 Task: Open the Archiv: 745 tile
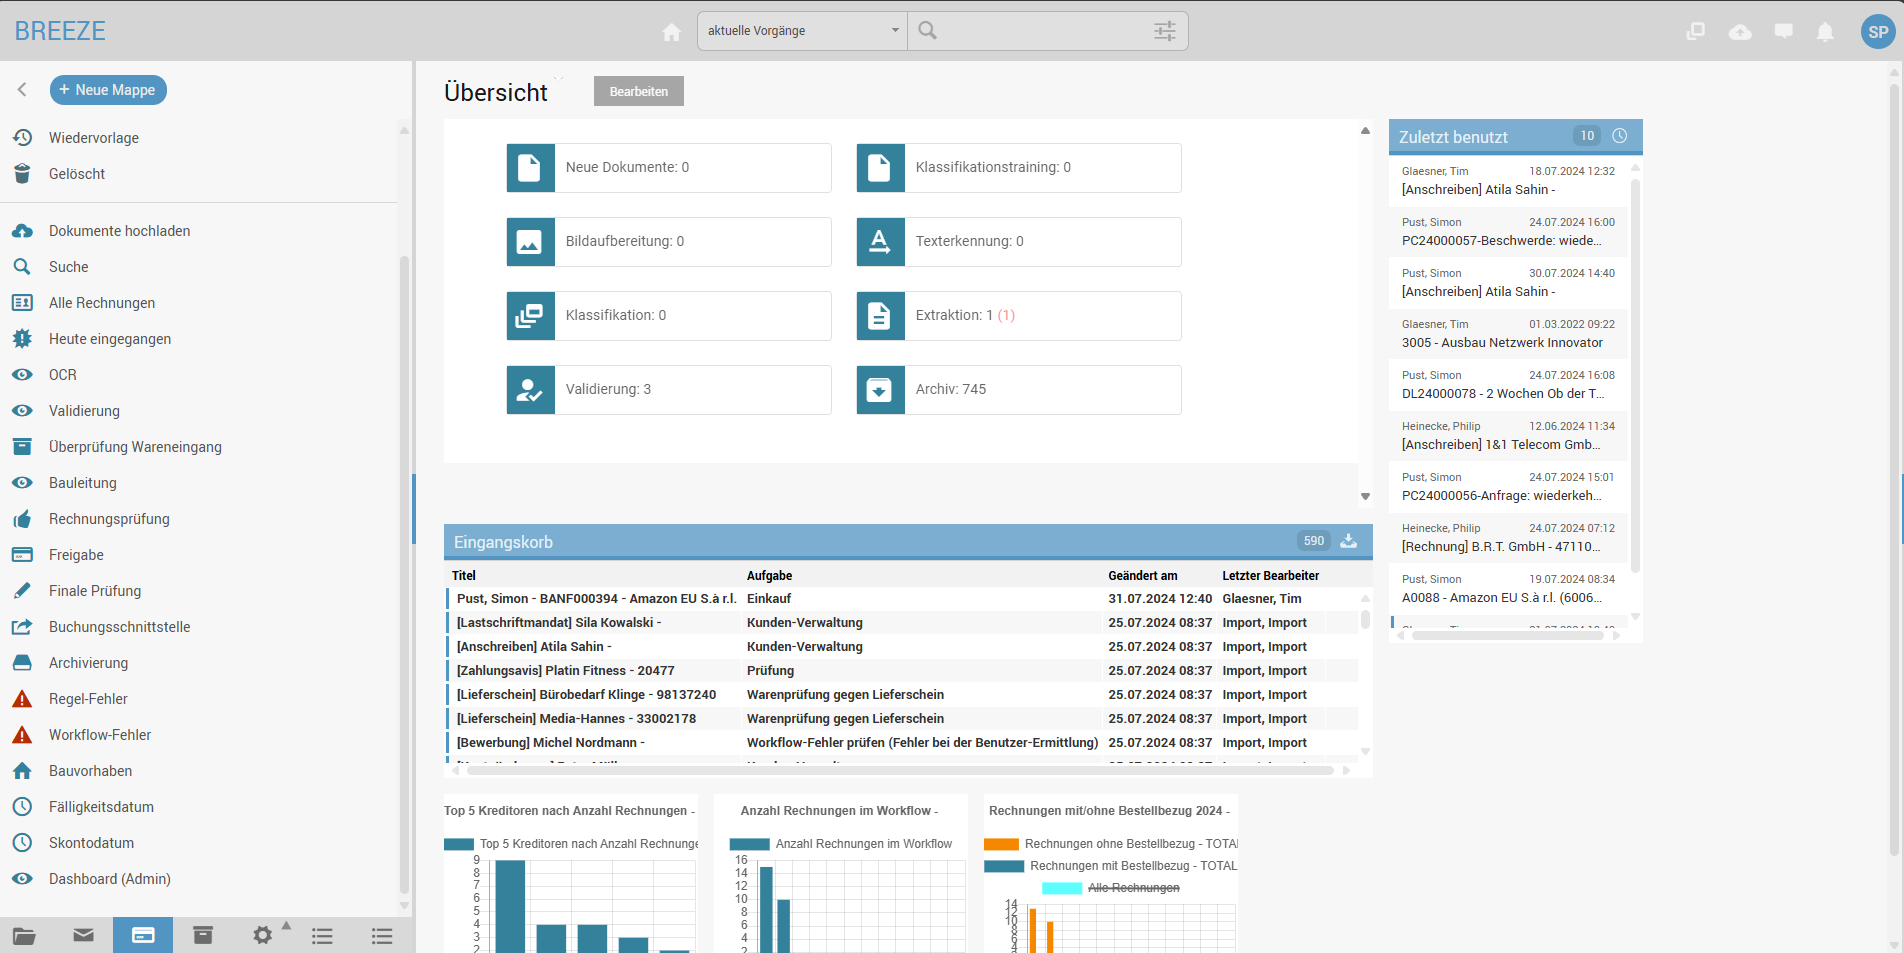click(1019, 389)
